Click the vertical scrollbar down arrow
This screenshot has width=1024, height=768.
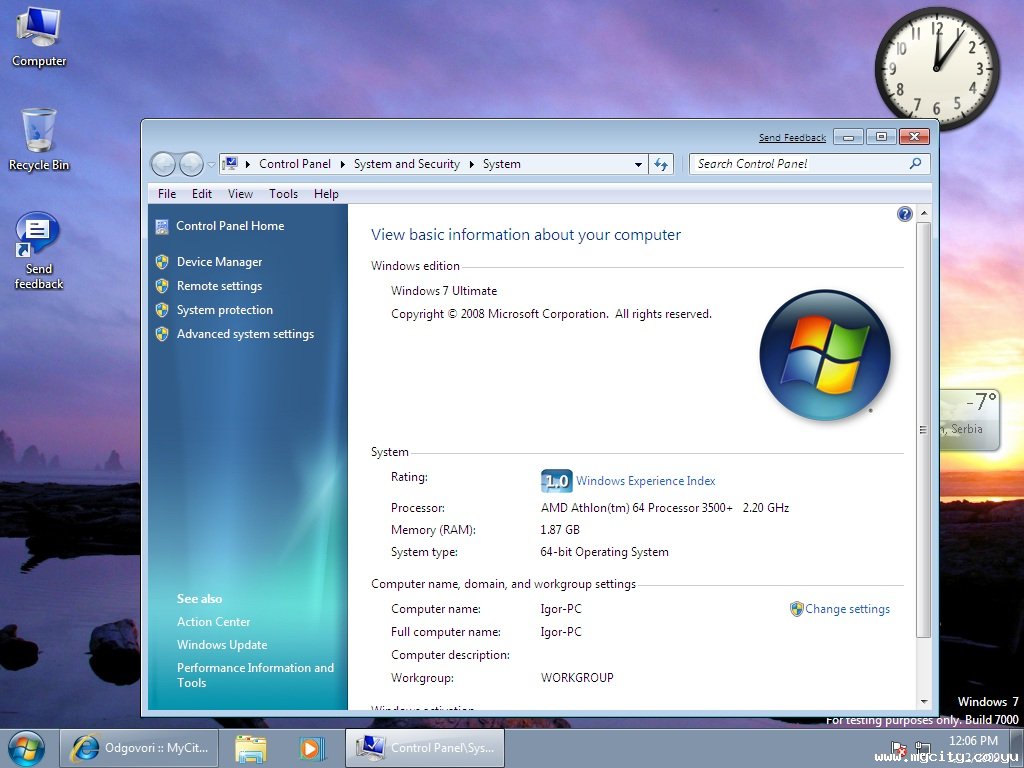click(923, 701)
